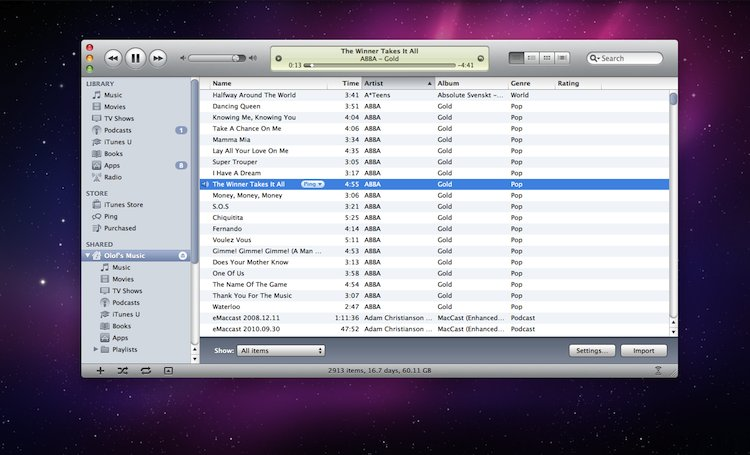Viewport: 750px width, 455px height.
Task: Open the search magnifier options menu
Action: click(595, 58)
